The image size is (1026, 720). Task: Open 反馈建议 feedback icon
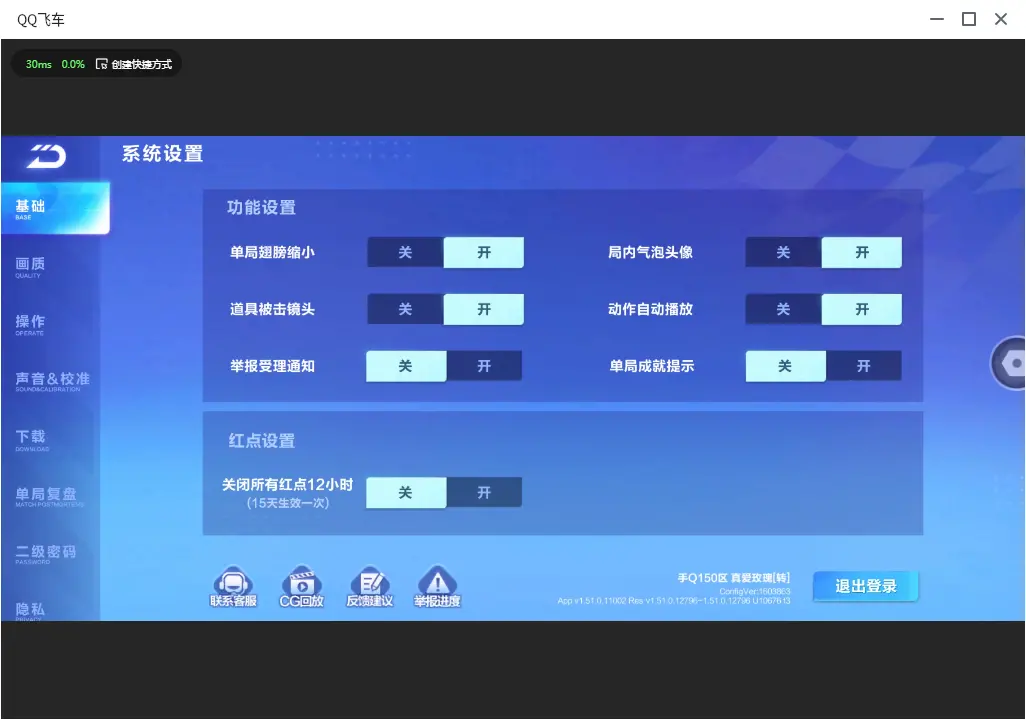pyautogui.click(x=370, y=586)
